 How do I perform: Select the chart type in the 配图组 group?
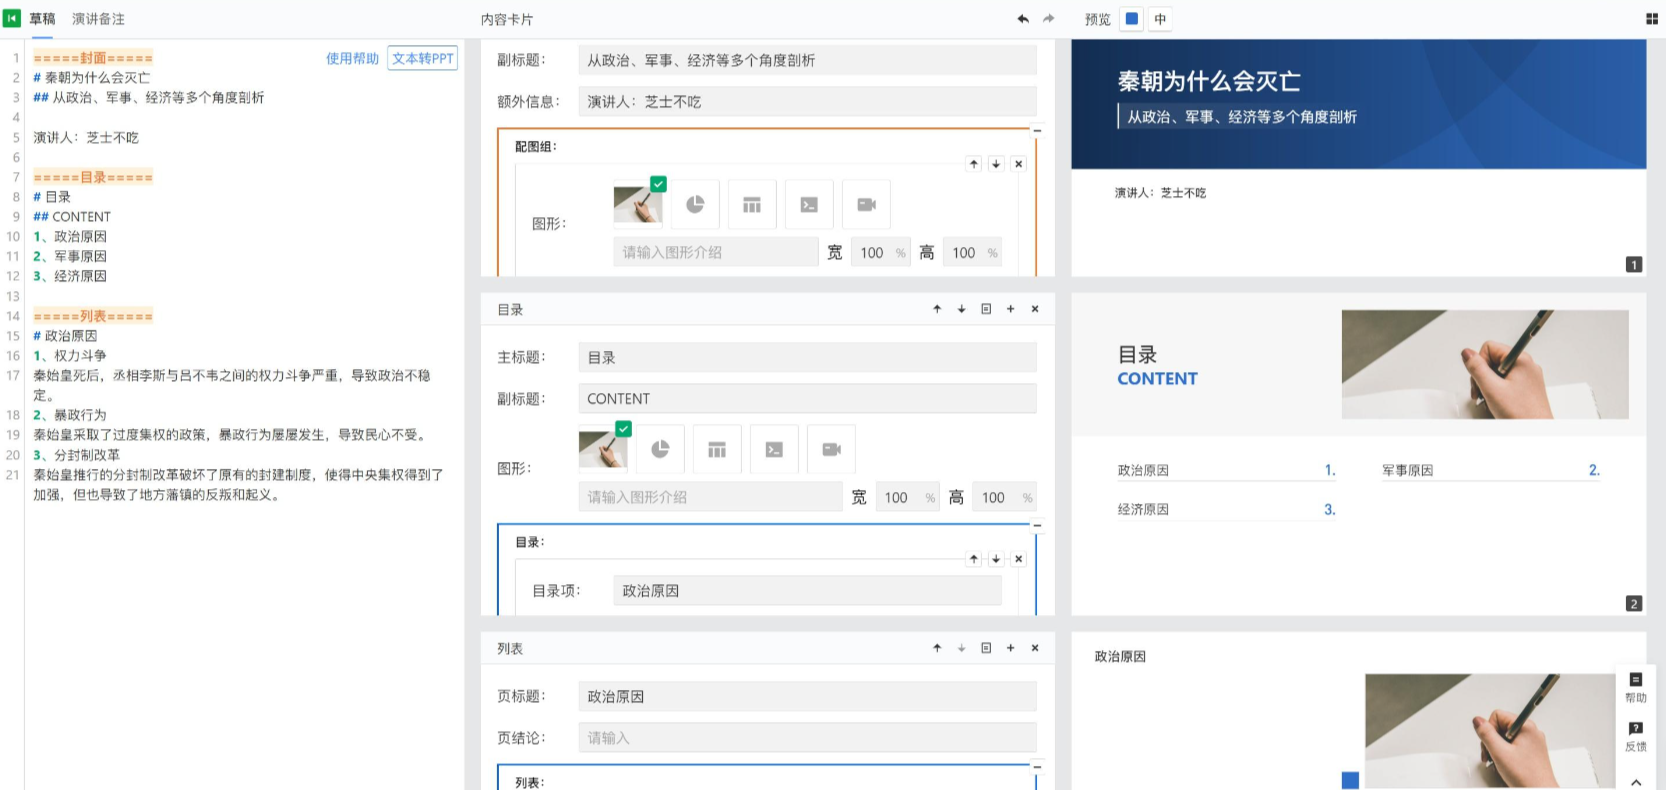tap(695, 204)
